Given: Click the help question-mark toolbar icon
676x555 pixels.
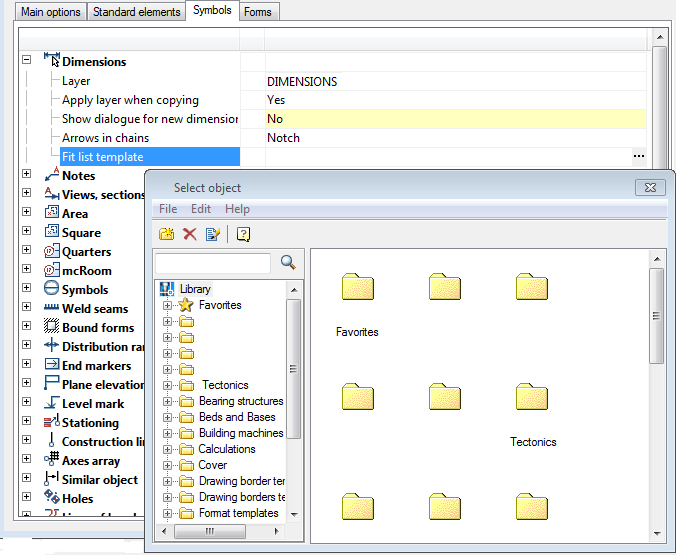Looking at the screenshot, I should pos(243,234).
